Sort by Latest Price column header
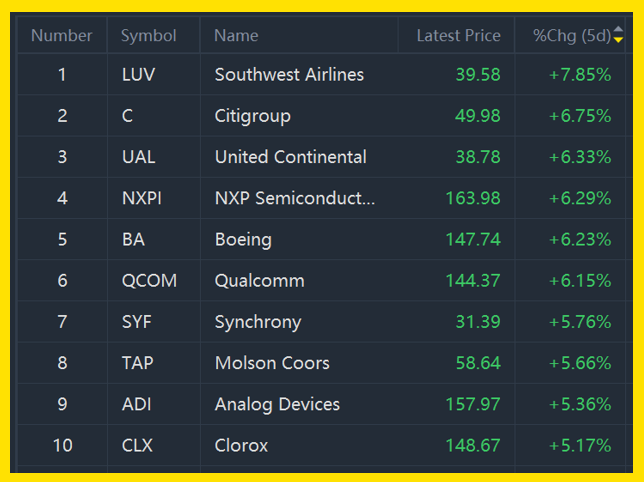This screenshot has width=644, height=482. [x=458, y=36]
